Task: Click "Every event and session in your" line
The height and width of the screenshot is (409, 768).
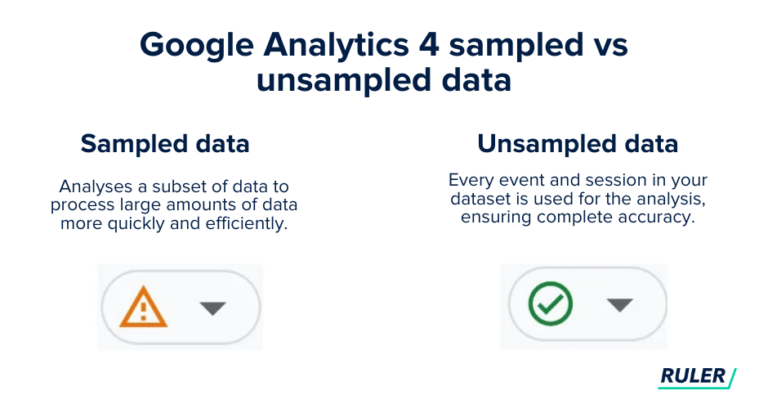Action: point(577,180)
